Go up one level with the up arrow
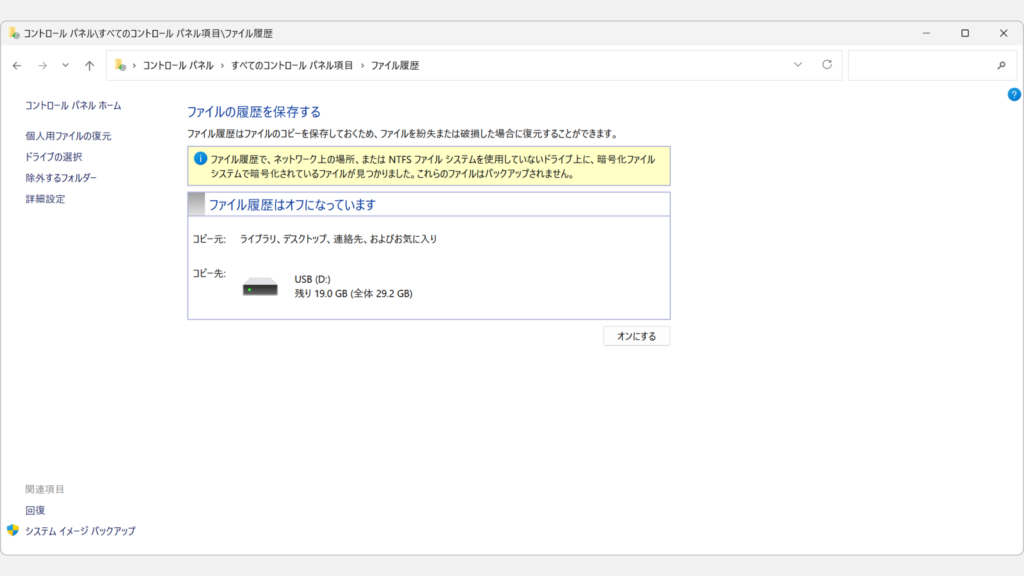 click(x=89, y=65)
